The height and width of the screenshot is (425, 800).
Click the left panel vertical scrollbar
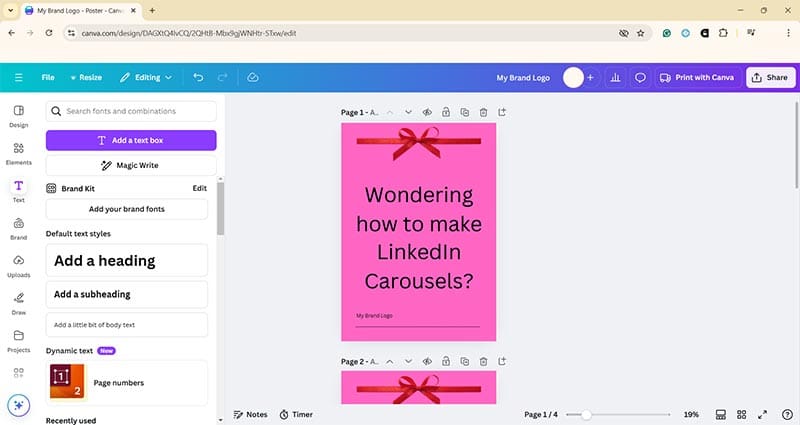point(220,208)
